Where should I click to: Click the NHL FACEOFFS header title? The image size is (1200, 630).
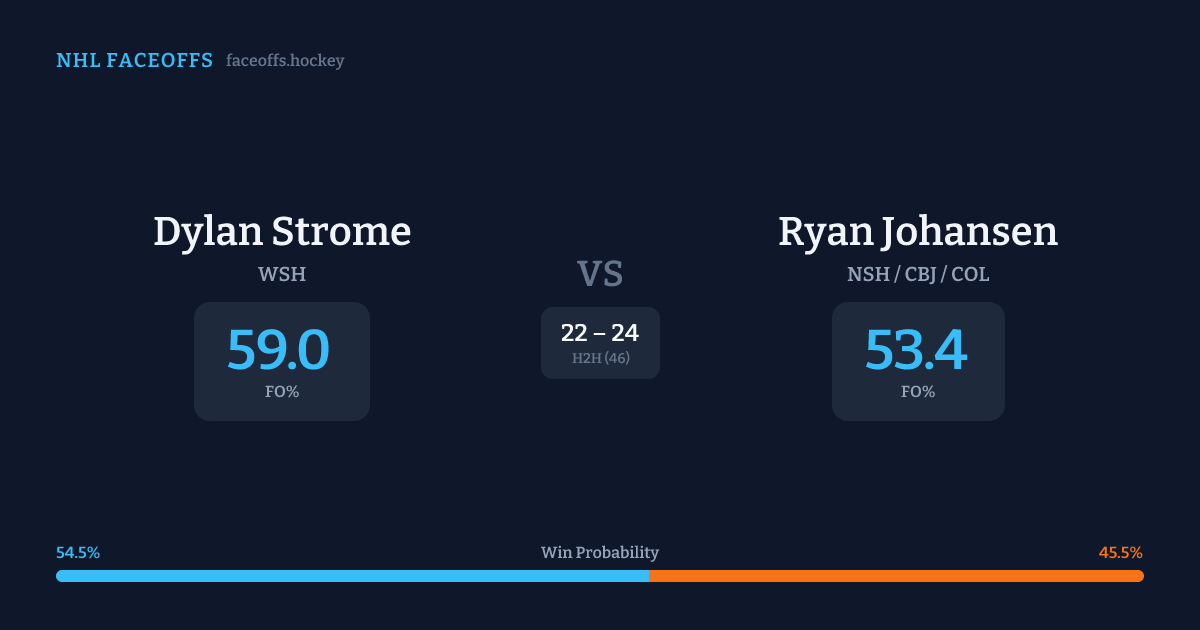click(x=134, y=61)
